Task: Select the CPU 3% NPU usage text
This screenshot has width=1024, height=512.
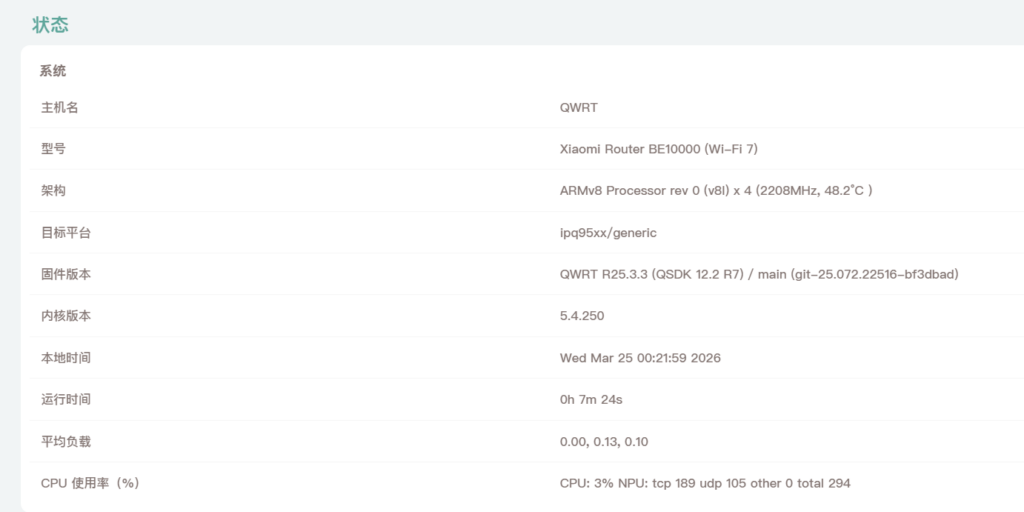Action: click(705, 483)
